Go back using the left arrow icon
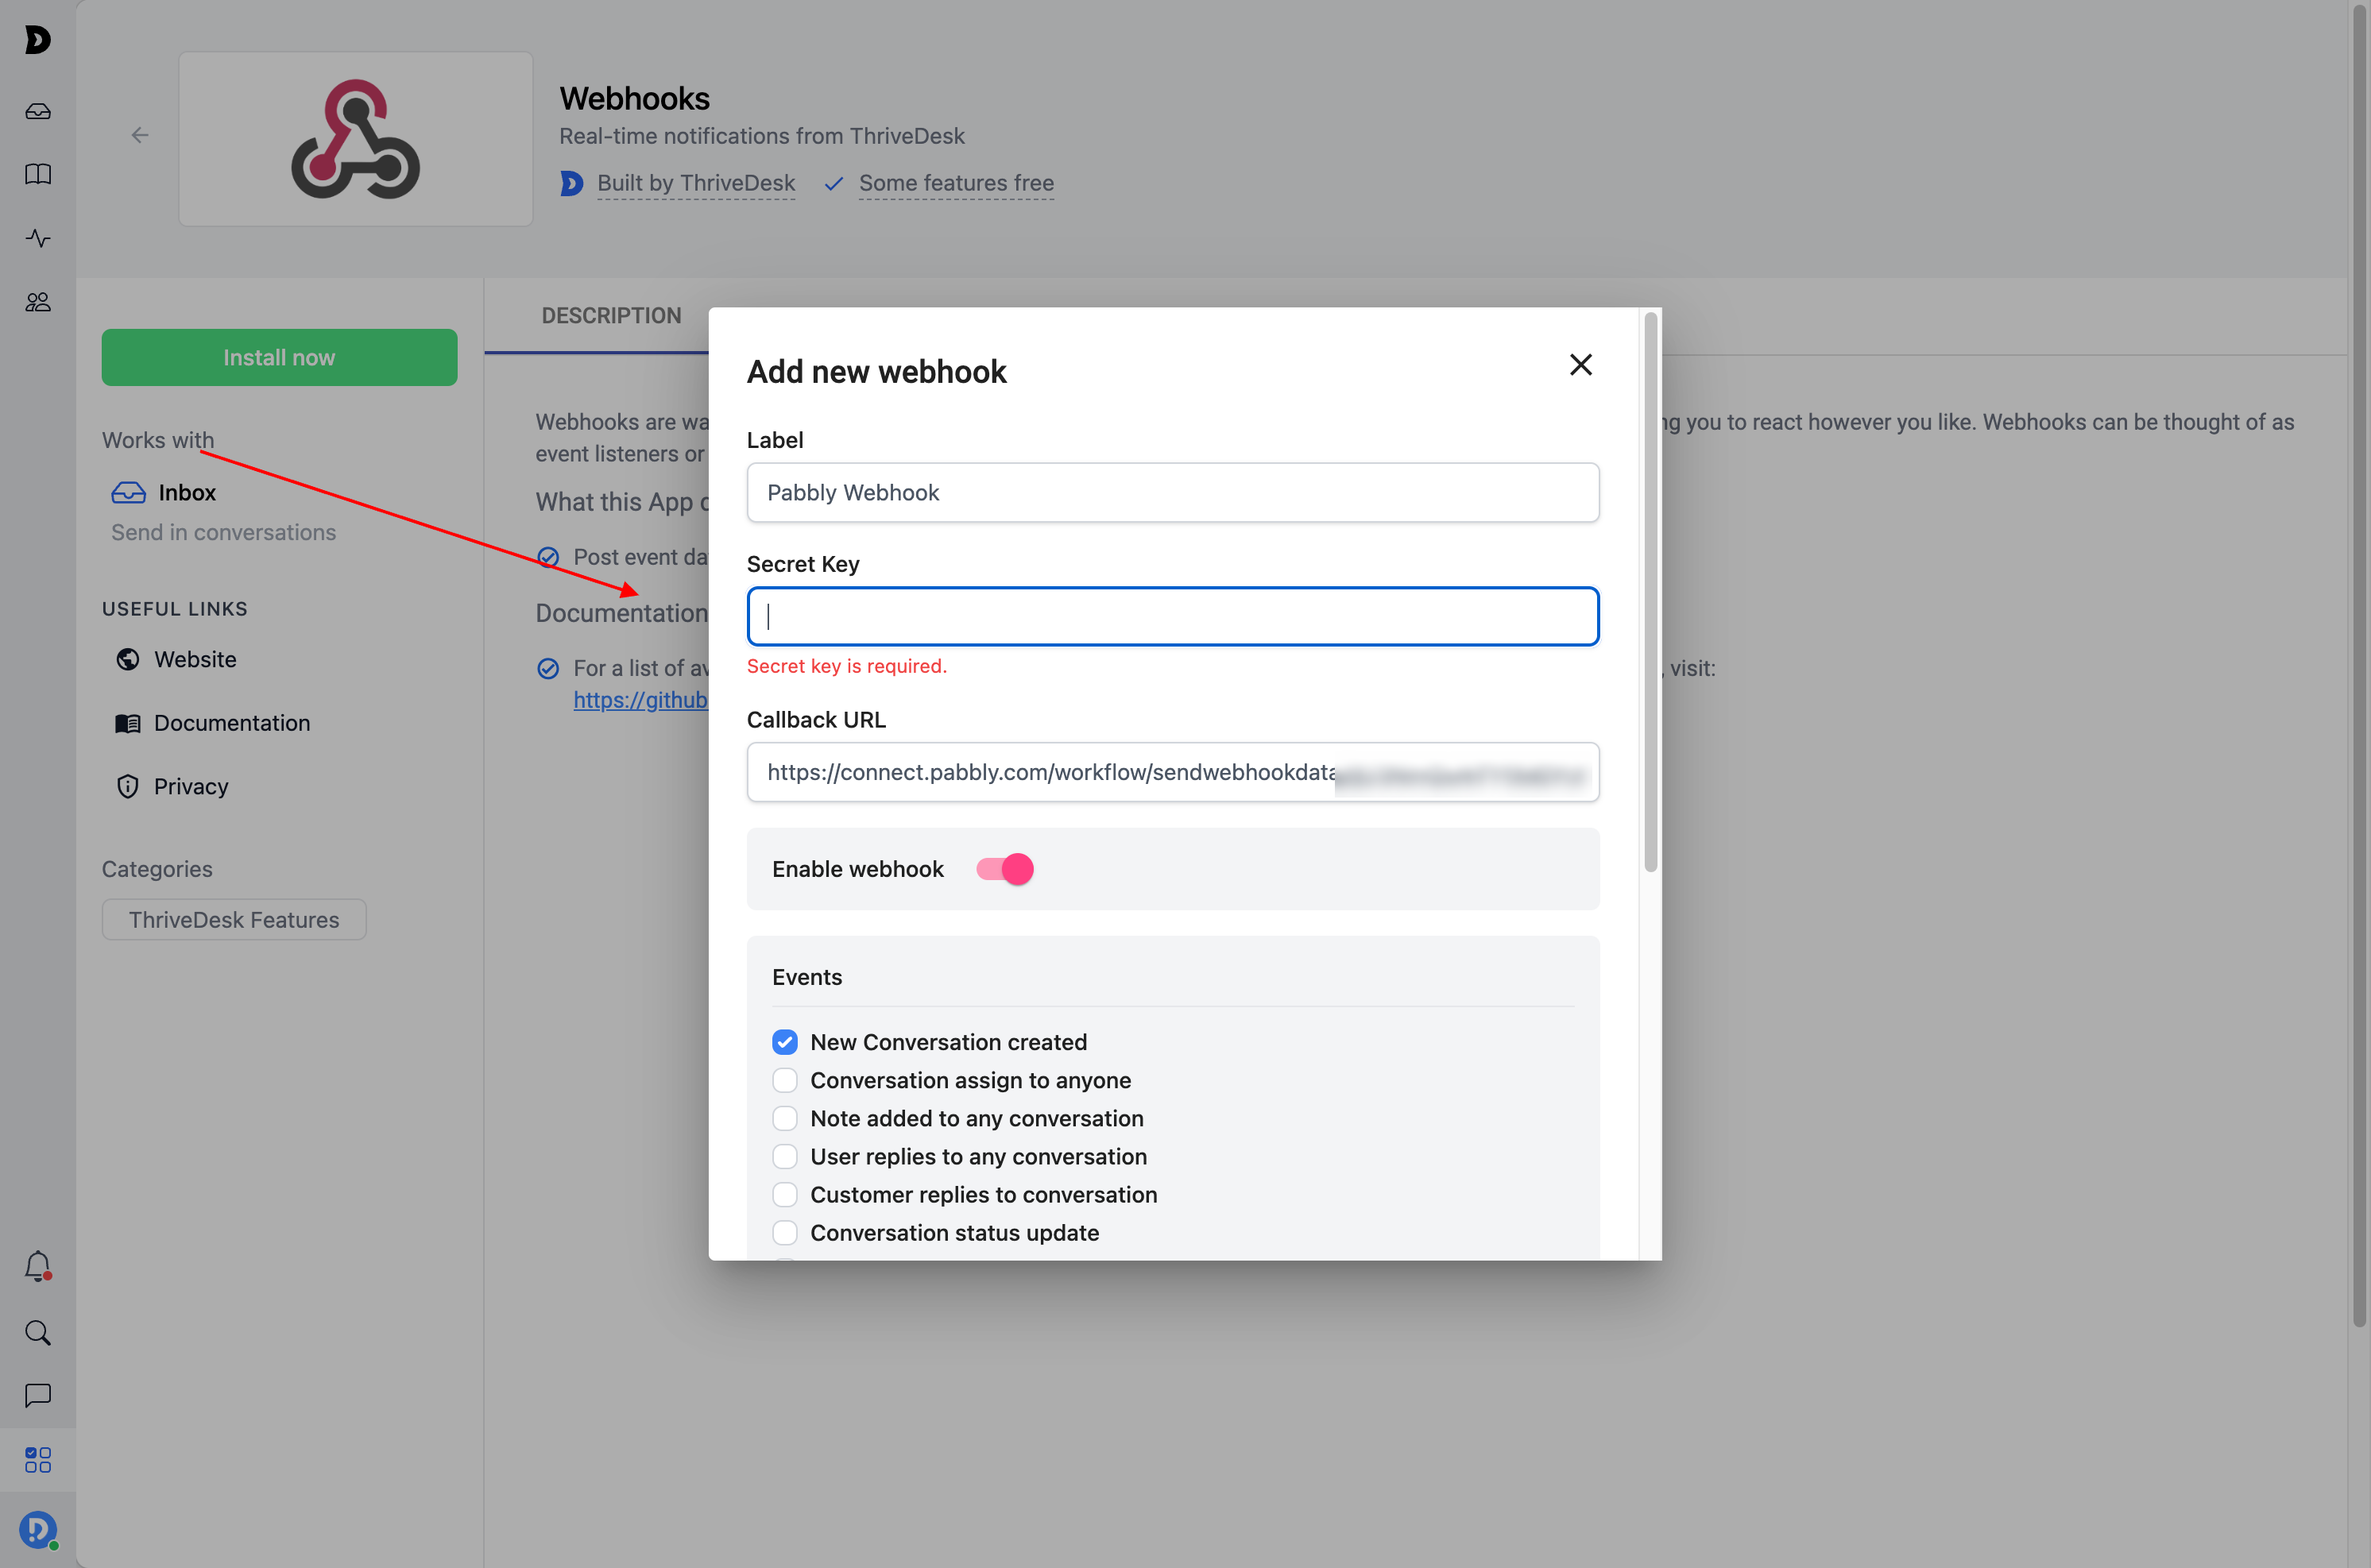This screenshot has height=1568, width=2371. (140, 135)
